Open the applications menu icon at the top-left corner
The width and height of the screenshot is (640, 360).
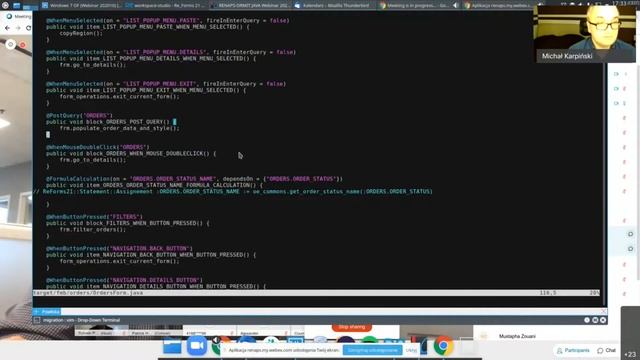tap(5, 5)
